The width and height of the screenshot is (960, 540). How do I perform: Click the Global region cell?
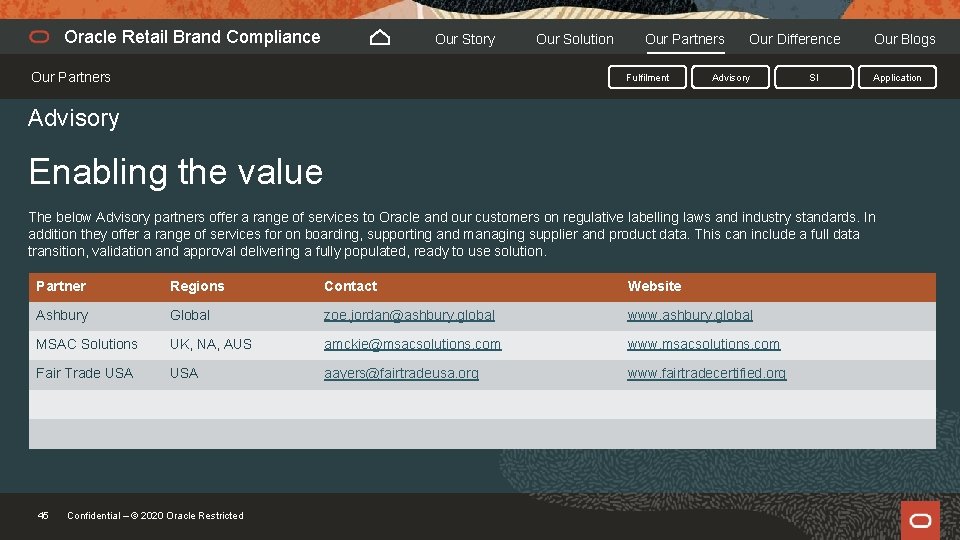190,315
